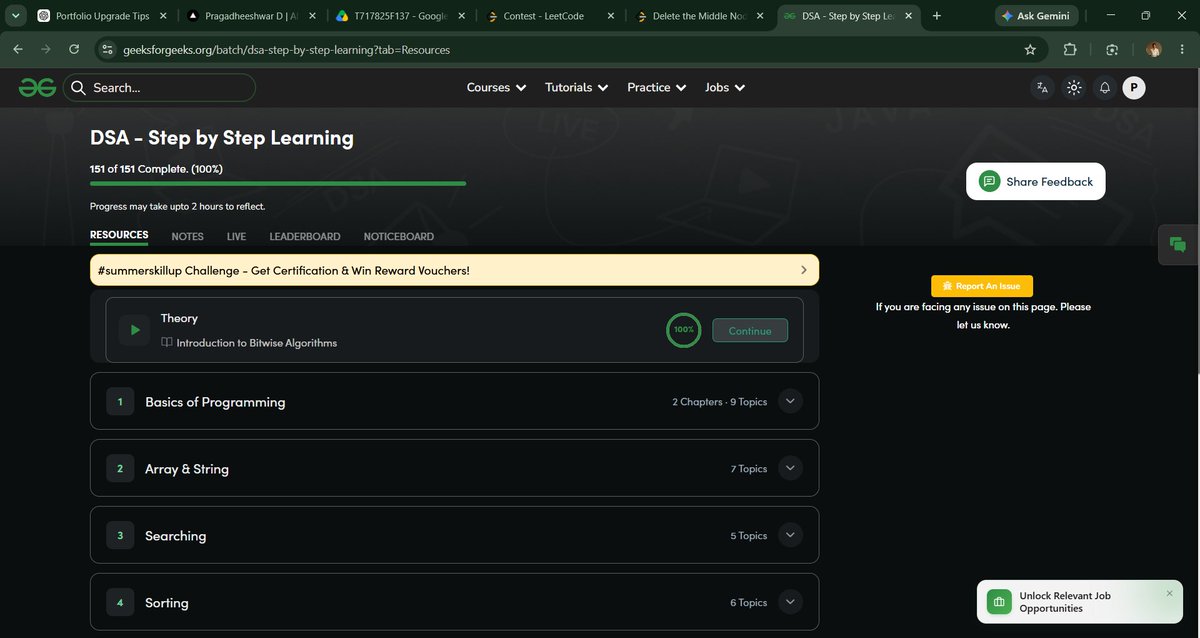Select the RESOURCES tab
Image resolution: width=1200 pixels, height=638 pixels.
pyautogui.click(x=119, y=236)
